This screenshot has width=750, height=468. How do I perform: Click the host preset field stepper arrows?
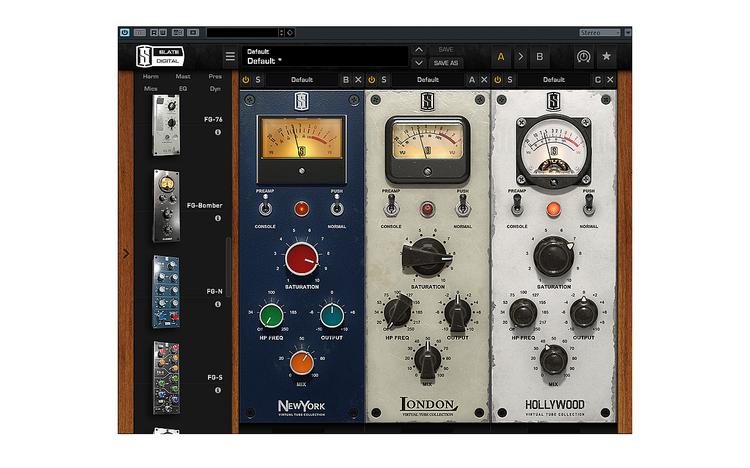[281, 33]
